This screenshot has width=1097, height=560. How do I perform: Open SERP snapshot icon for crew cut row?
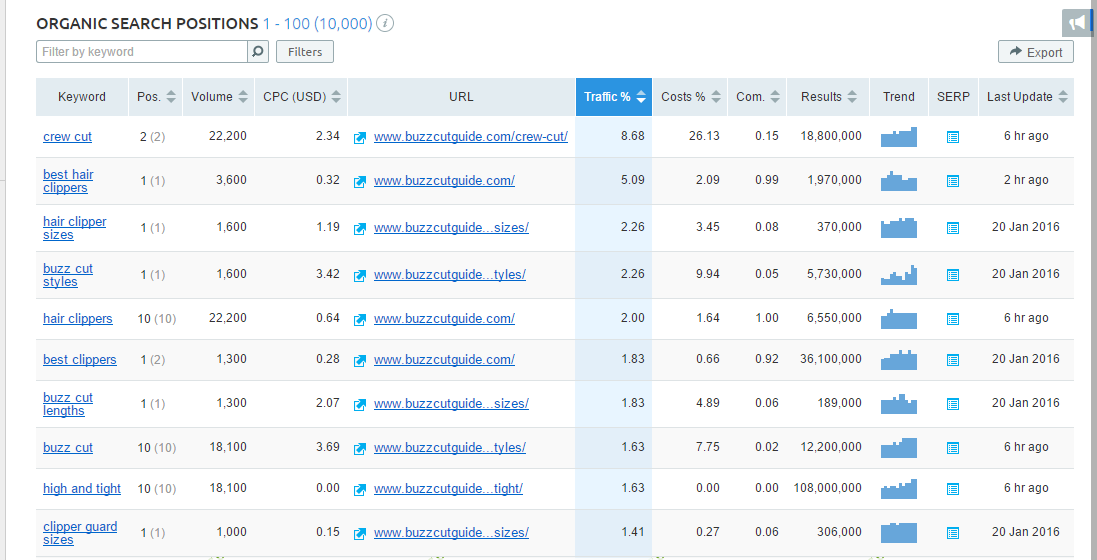tap(952, 137)
